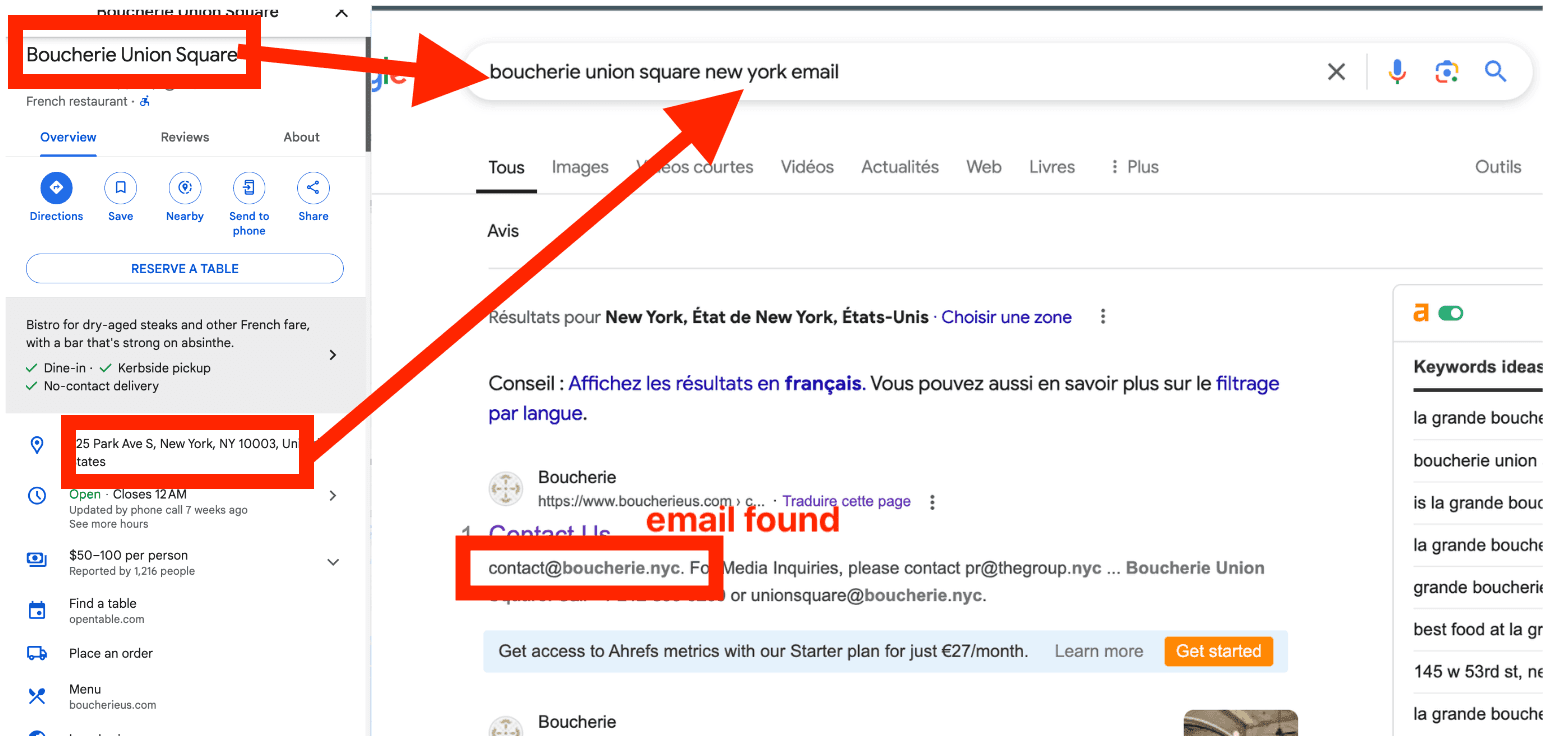Click the result thumbnail image of second Boucherie result
This screenshot has width=1550, height=736.
1240,723
